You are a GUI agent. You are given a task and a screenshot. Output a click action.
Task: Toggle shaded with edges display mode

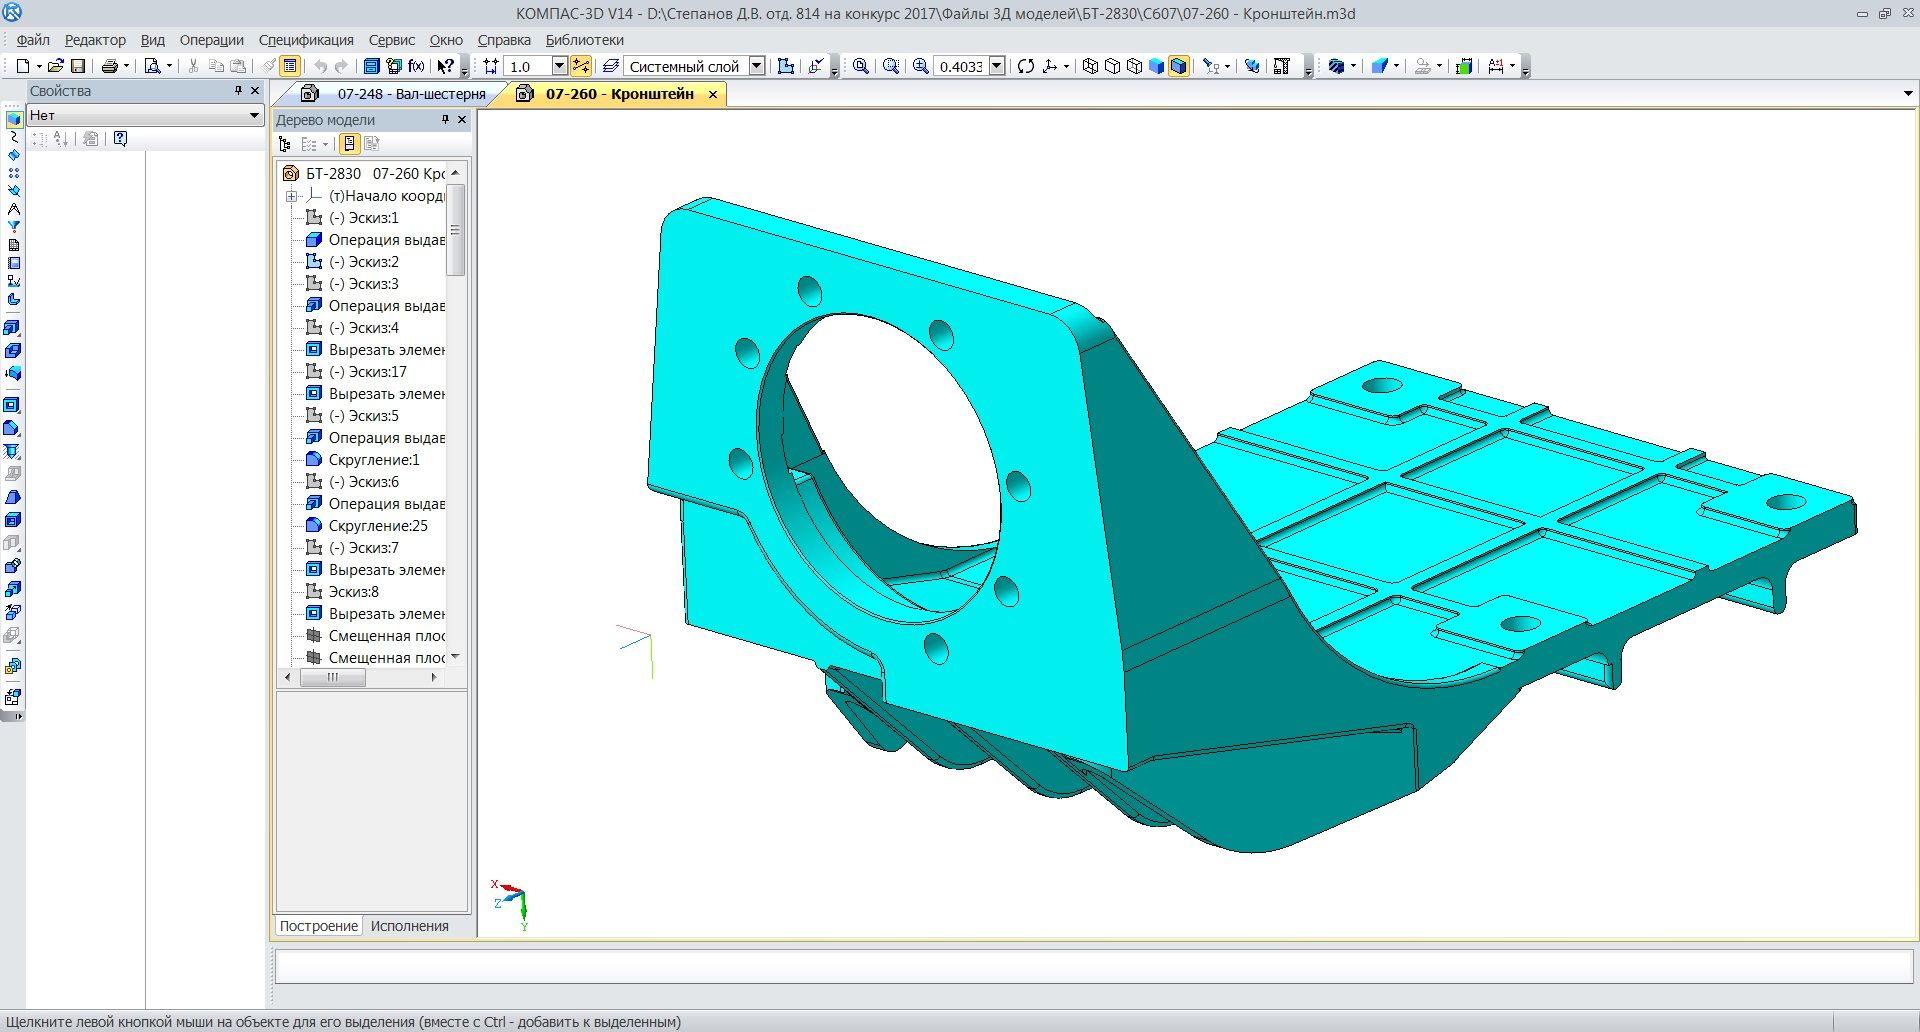point(1179,66)
